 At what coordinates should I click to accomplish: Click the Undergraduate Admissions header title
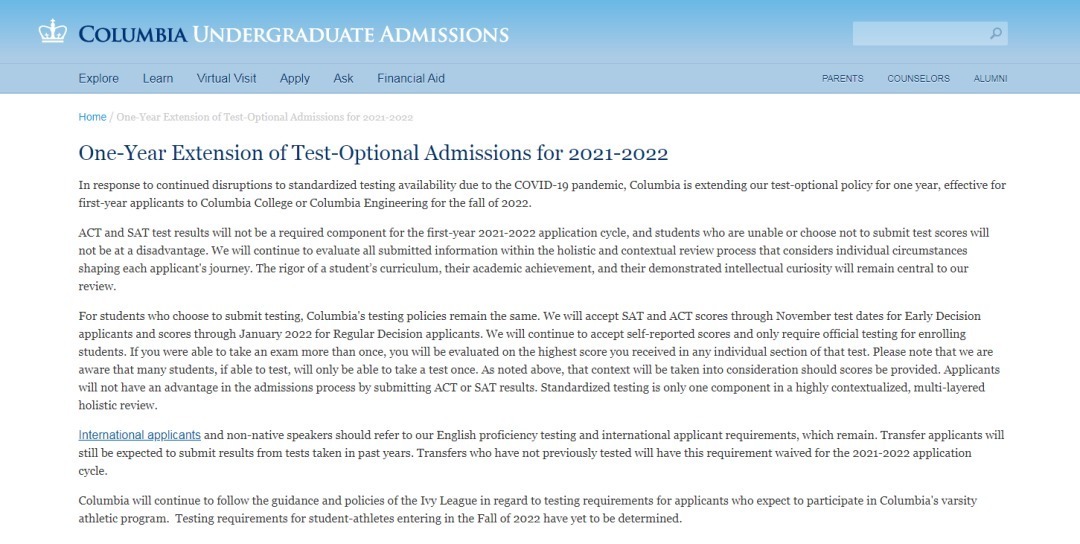click(350, 34)
